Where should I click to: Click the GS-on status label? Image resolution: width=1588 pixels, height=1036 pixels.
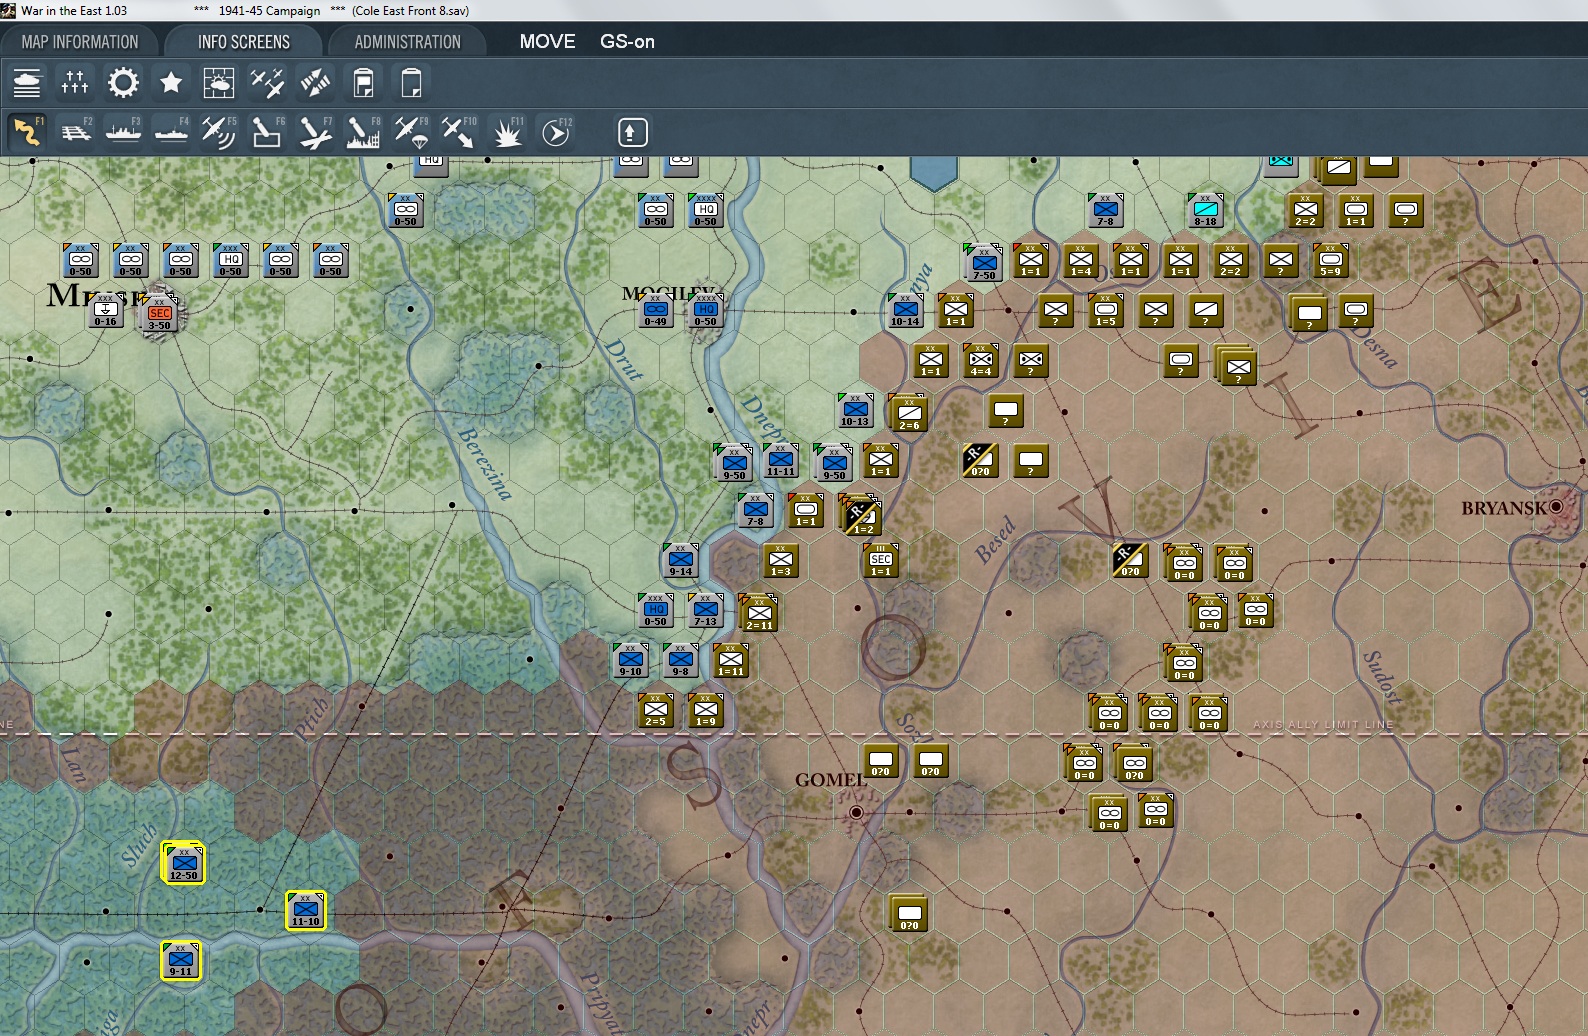(627, 42)
